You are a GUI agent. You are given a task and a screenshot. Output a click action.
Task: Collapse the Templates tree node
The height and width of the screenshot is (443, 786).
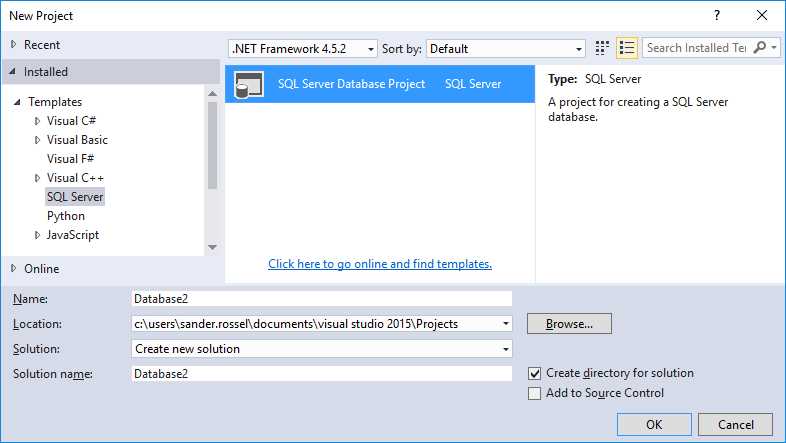pyautogui.click(x=18, y=102)
